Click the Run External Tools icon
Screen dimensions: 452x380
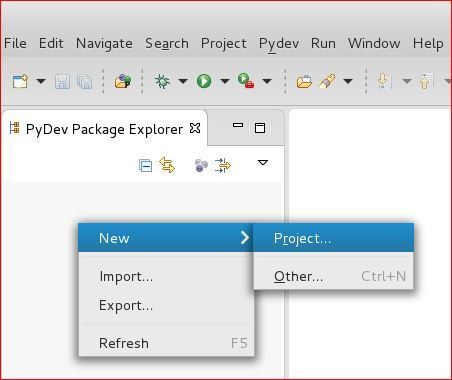(246, 81)
